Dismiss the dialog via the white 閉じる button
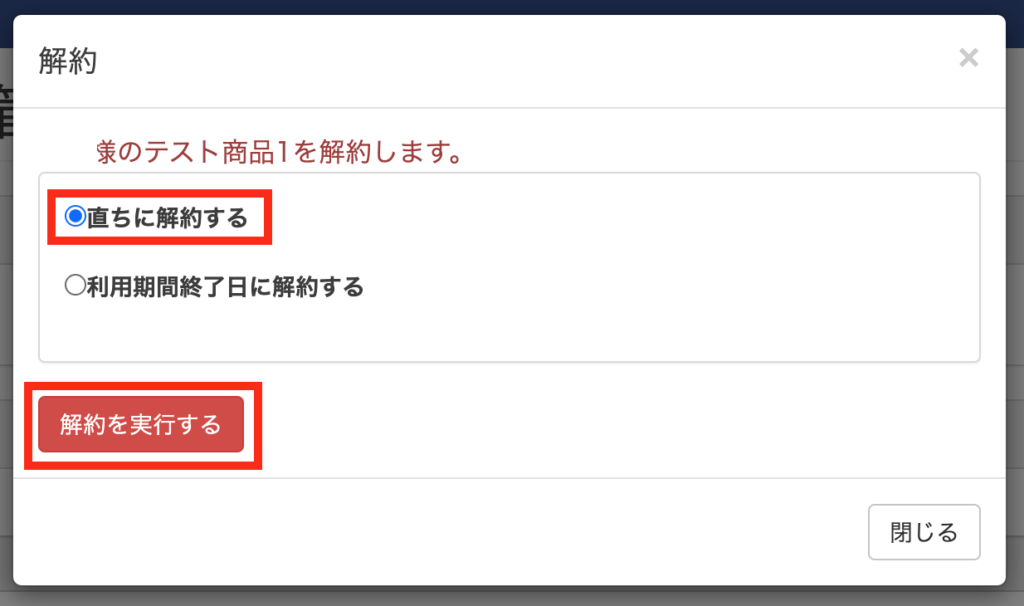Viewport: 1024px width, 606px height. [923, 532]
